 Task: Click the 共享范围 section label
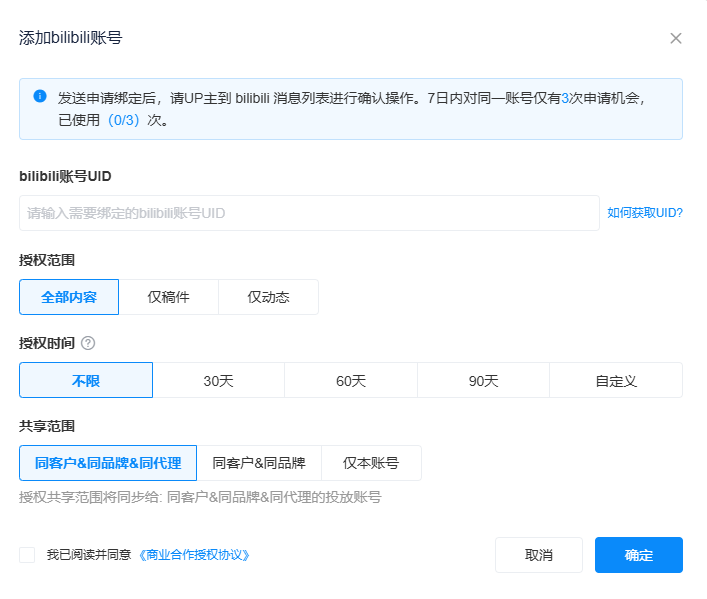(x=47, y=426)
